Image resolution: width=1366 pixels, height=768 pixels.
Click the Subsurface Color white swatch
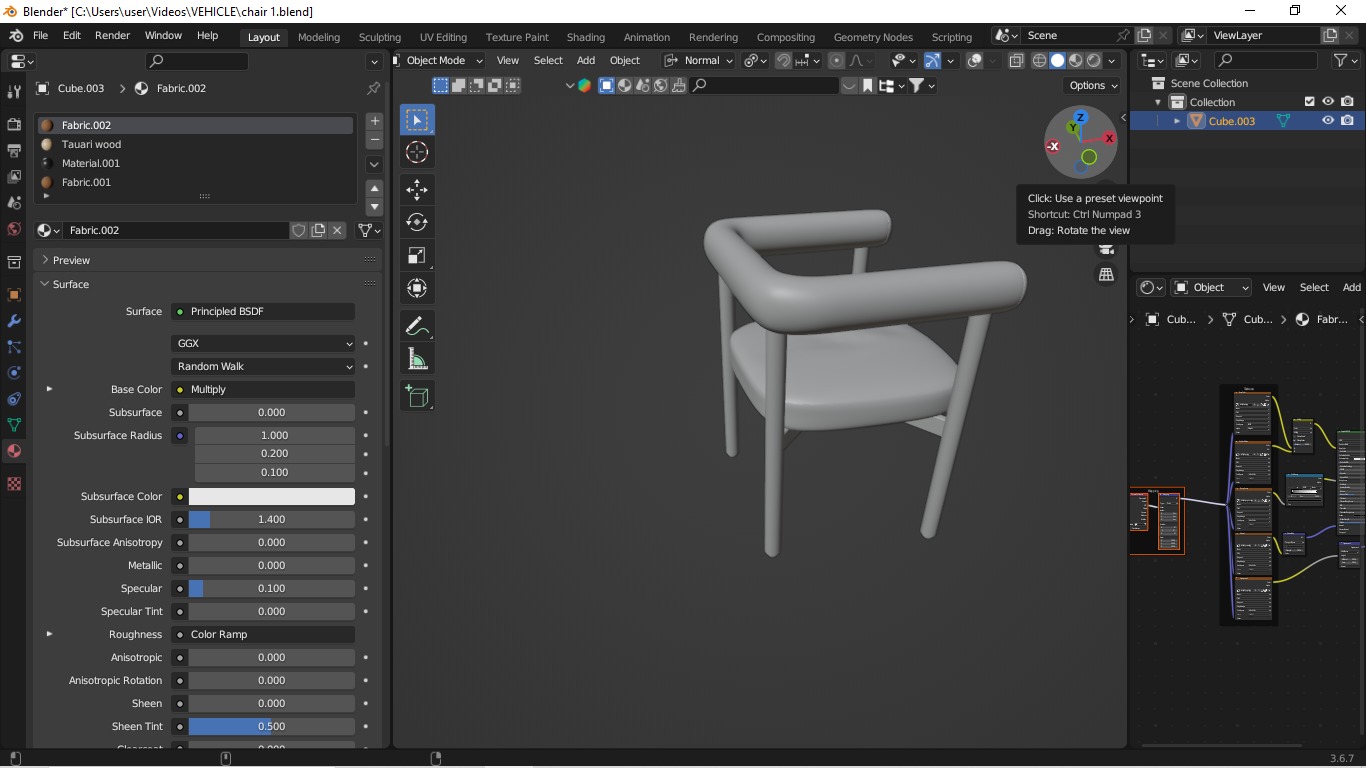(x=271, y=496)
